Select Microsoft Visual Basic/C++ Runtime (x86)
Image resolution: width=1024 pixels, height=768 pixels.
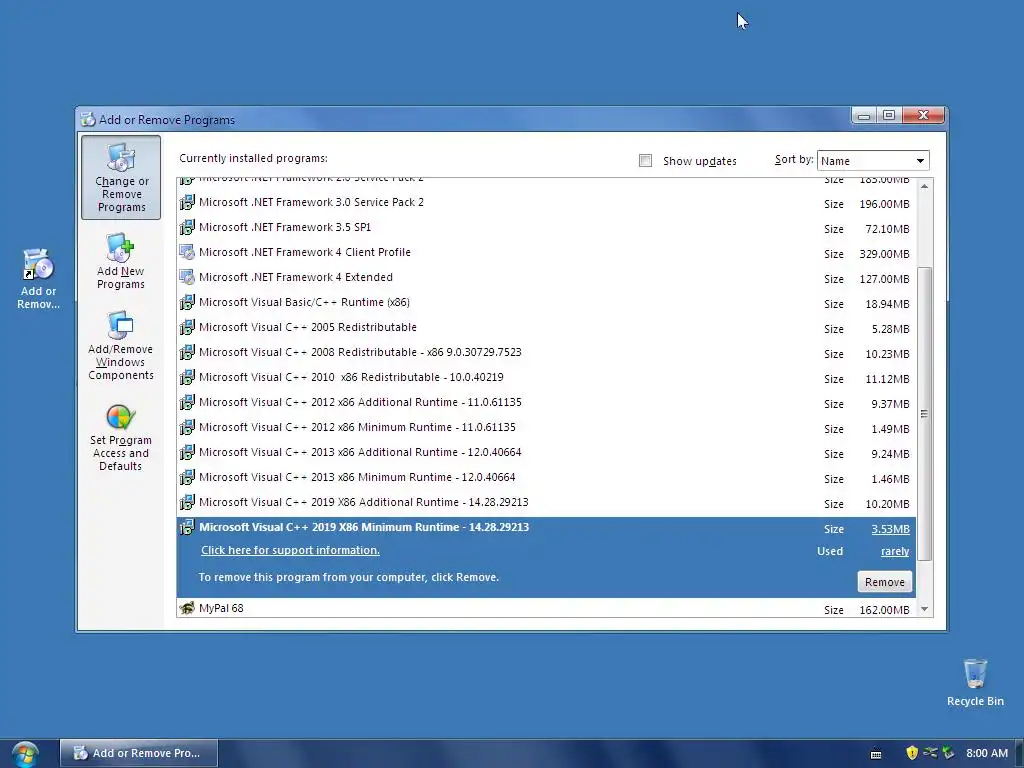click(x=546, y=302)
